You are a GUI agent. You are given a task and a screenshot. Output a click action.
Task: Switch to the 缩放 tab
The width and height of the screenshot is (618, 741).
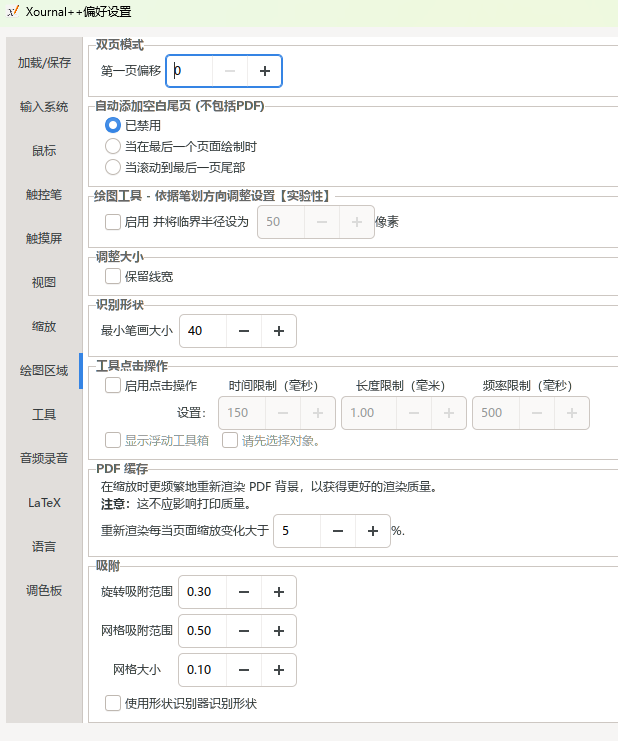pos(44,326)
